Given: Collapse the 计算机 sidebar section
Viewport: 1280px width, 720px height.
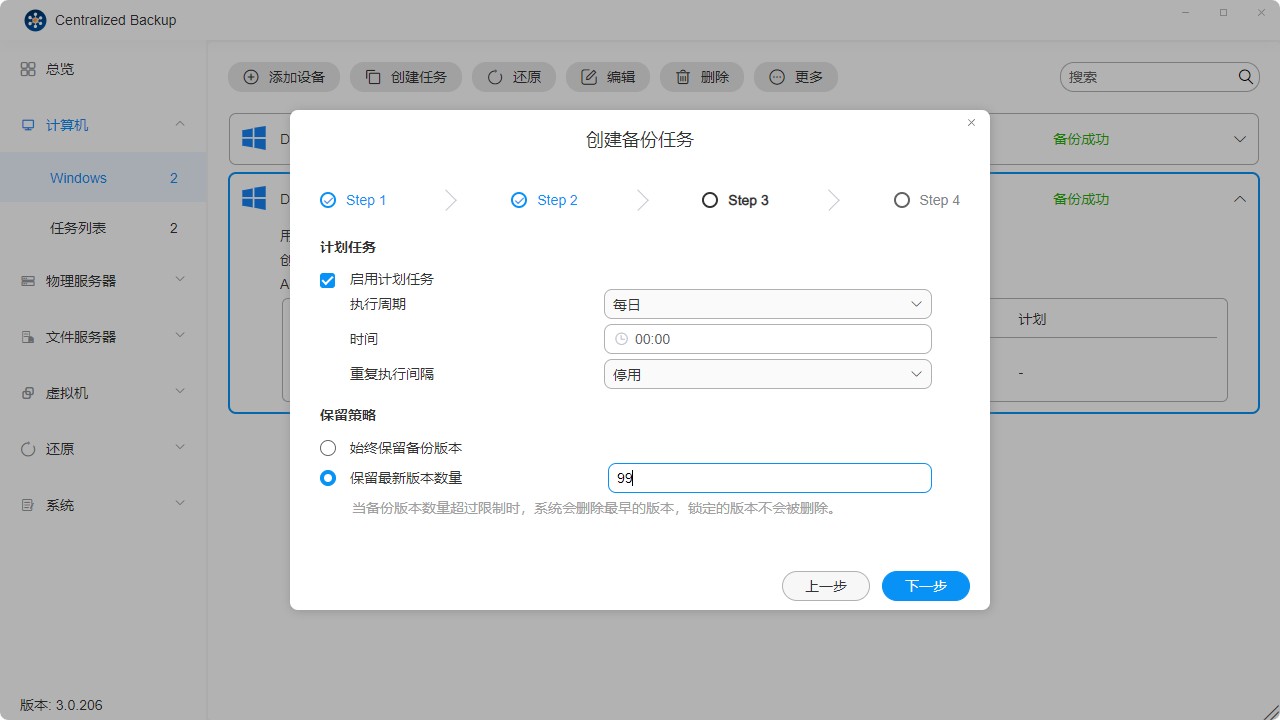Looking at the screenshot, I should (180, 124).
